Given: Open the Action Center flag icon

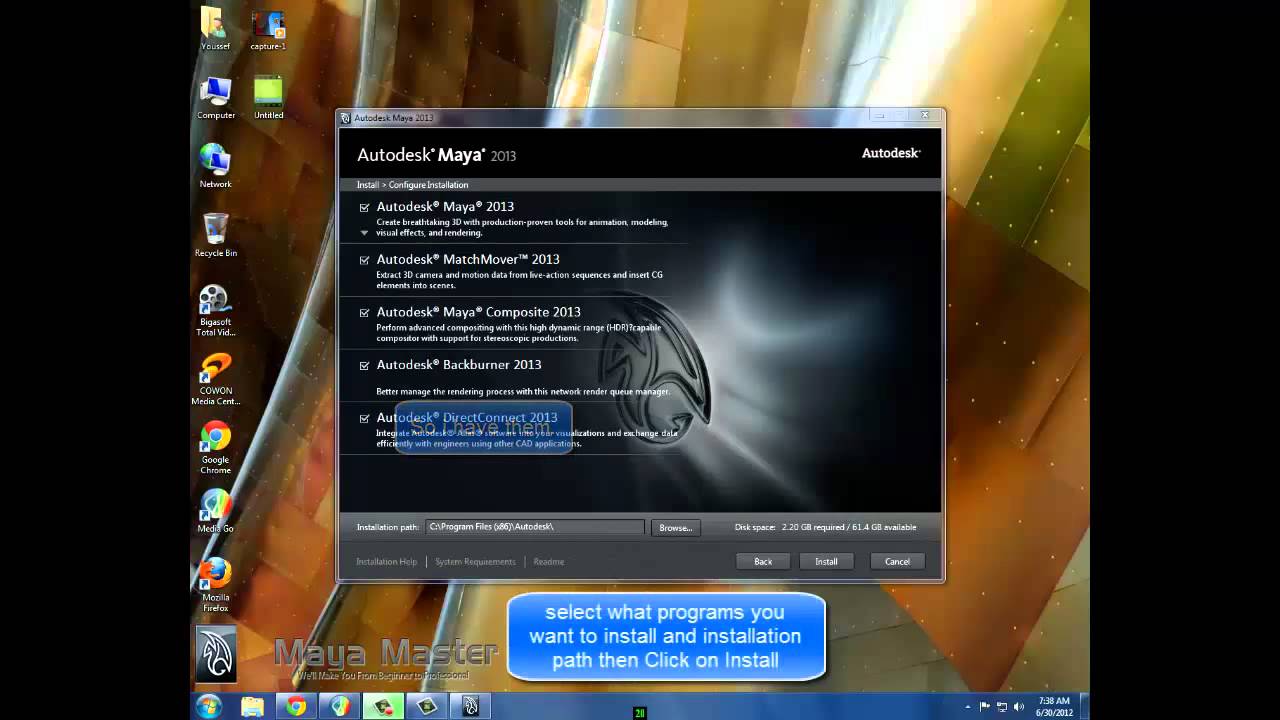Looking at the screenshot, I should pyautogui.click(x=985, y=706).
